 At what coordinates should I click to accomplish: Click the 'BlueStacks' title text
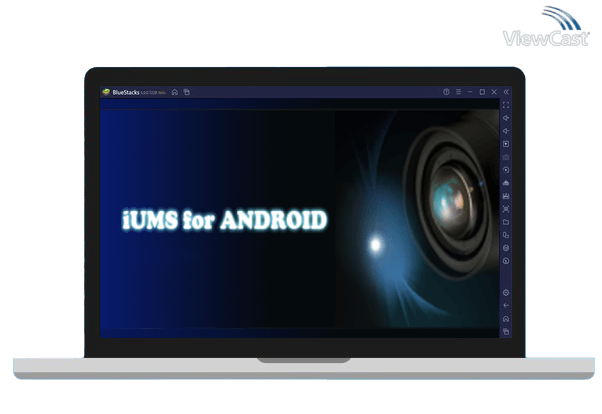[x=126, y=93]
